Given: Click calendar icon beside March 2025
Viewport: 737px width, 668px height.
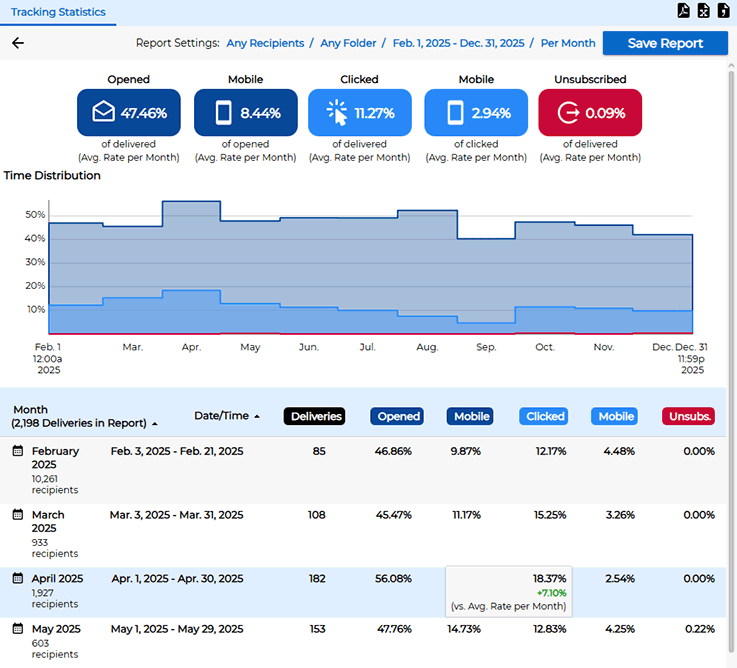Looking at the screenshot, I should coord(18,515).
